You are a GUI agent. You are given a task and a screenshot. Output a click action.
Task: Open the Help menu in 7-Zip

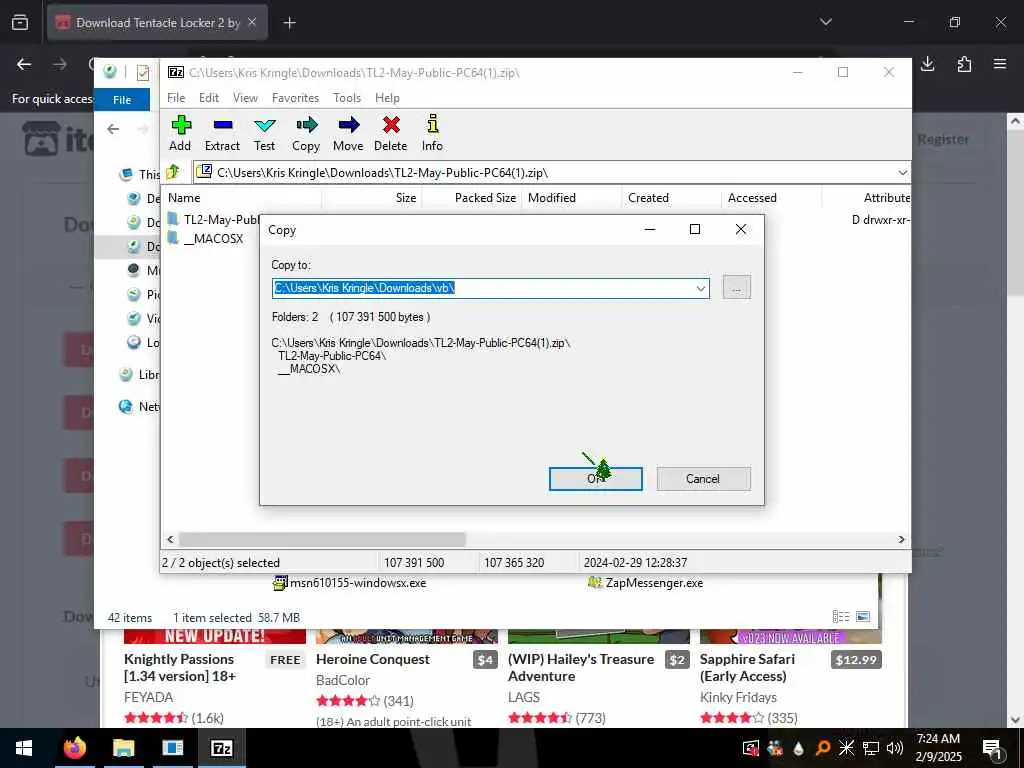pyautogui.click(x=387, y=98)
